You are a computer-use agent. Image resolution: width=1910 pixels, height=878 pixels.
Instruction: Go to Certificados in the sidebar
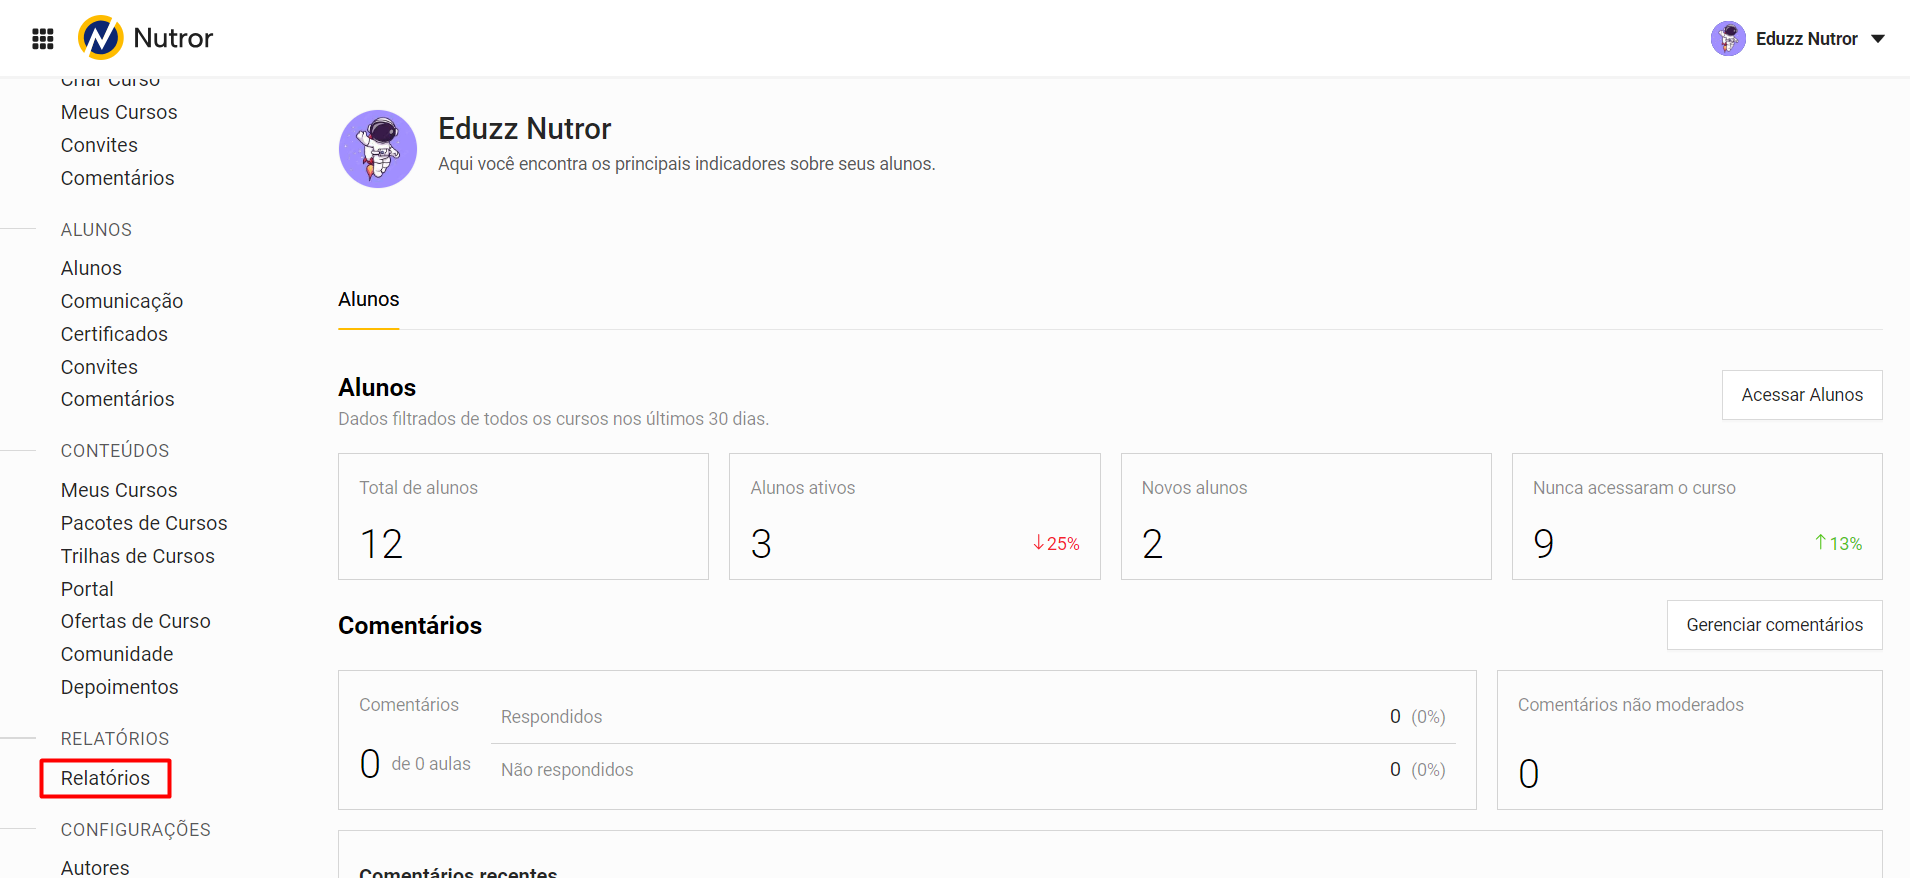(x=114, y=334)
